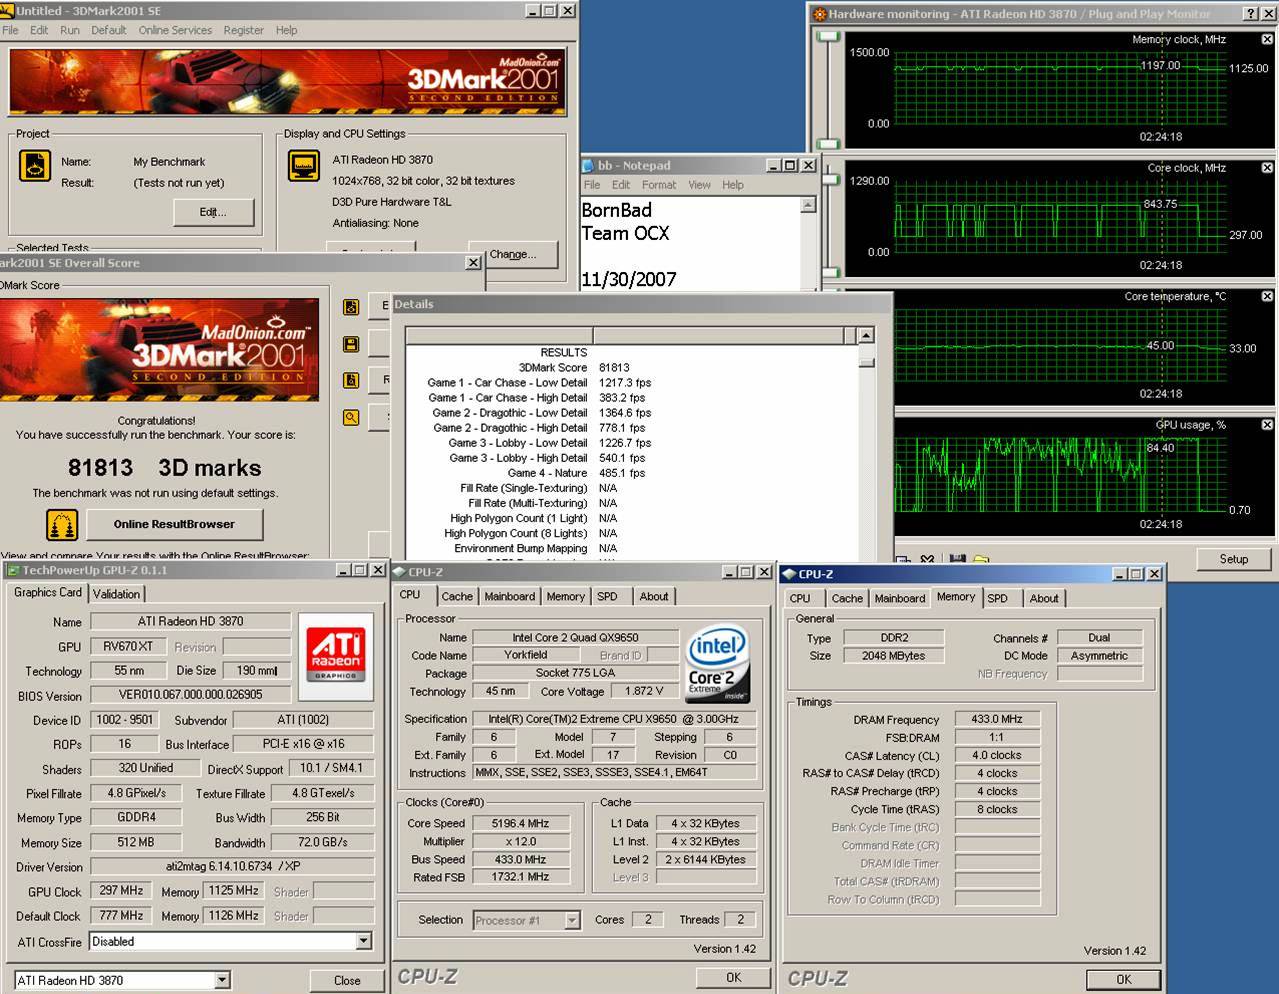
Task: Open the SPD tab in left CPU-Z
Action: click(x=607, y=596)
